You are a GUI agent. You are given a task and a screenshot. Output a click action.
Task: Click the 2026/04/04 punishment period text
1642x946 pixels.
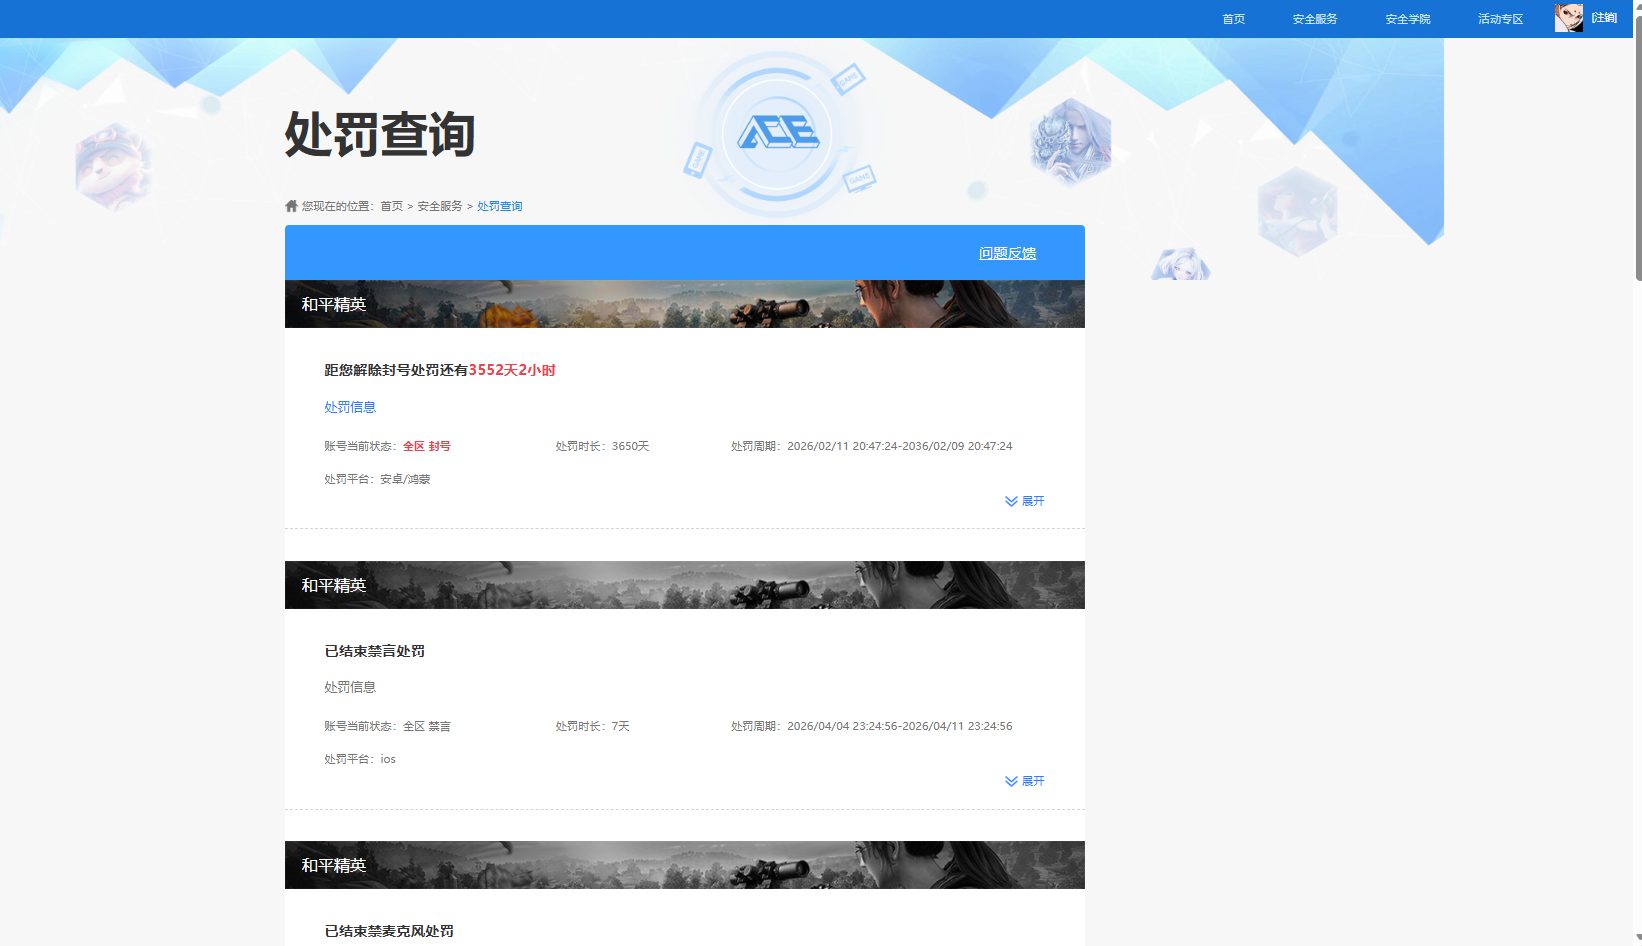coord(872,726)
